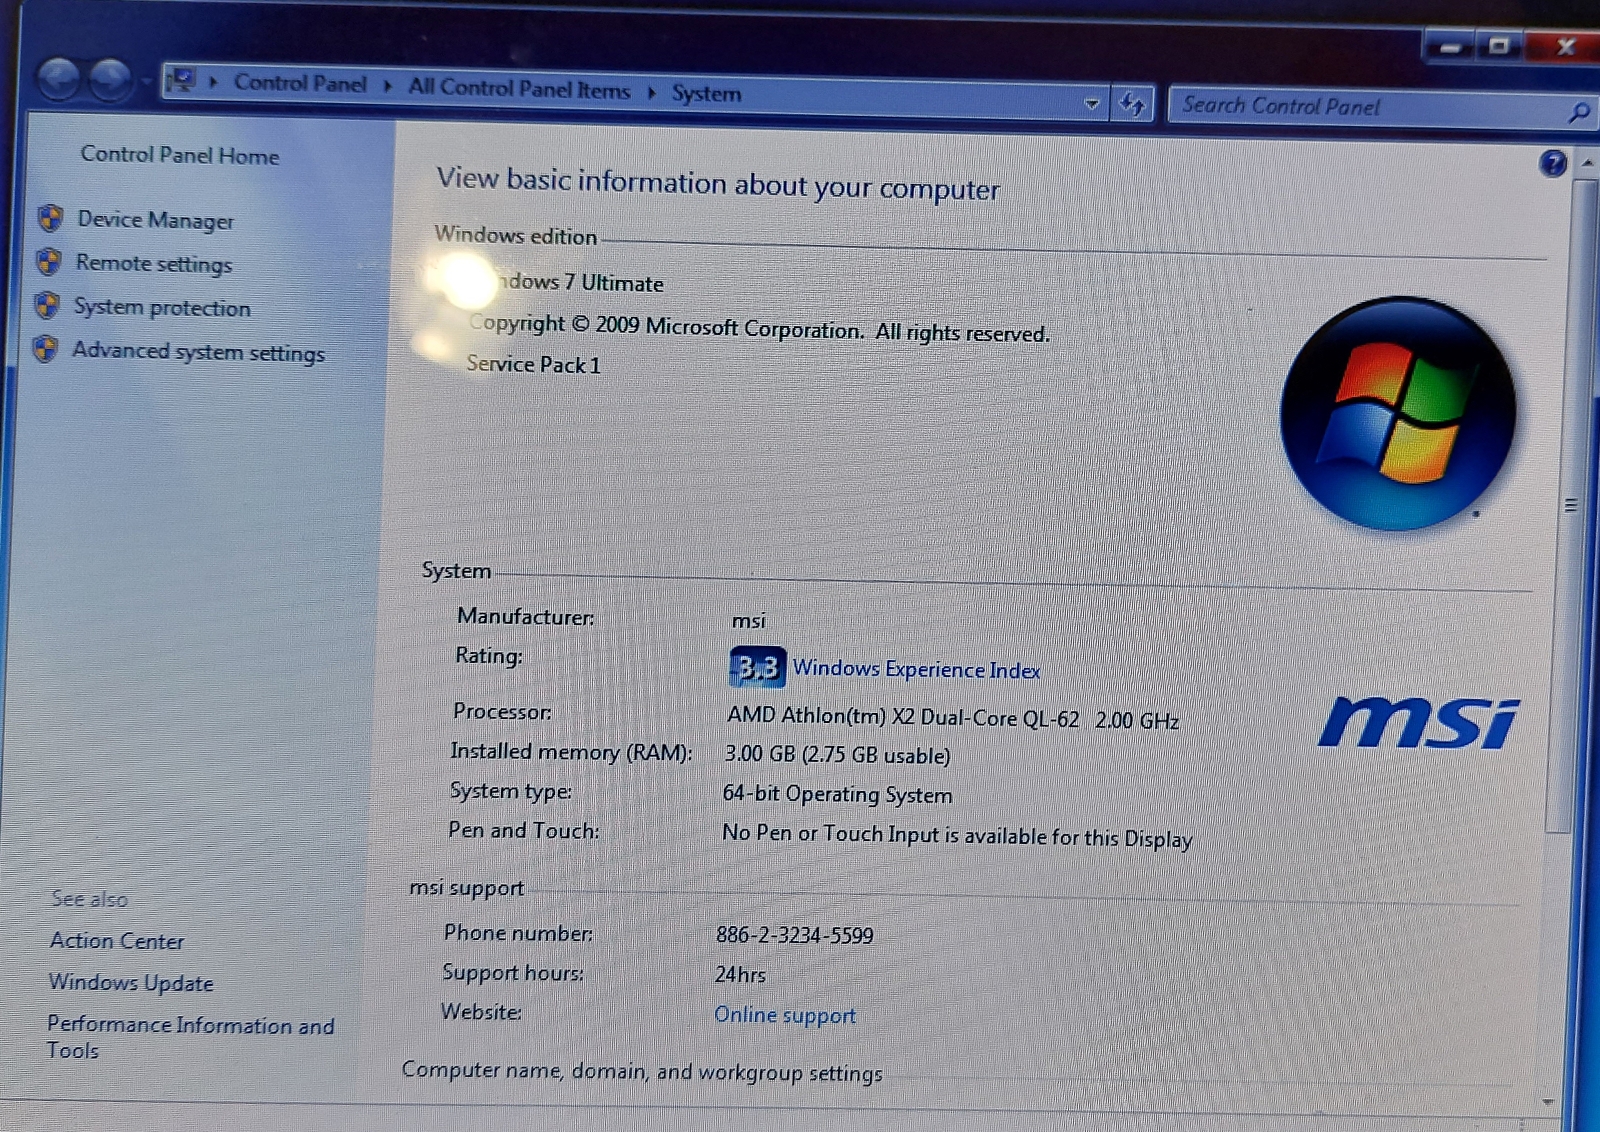
Task: Click the search magnifier icon
Action: coord(1578,112)
